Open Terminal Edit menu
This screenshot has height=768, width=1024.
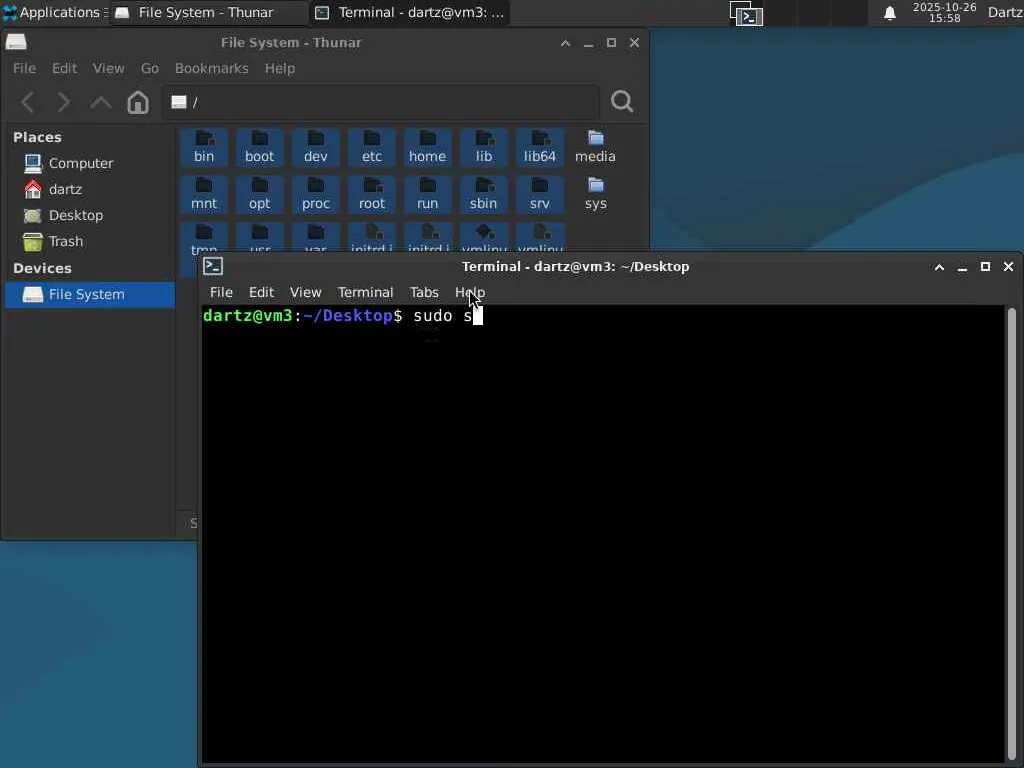(x=261, y=292)
